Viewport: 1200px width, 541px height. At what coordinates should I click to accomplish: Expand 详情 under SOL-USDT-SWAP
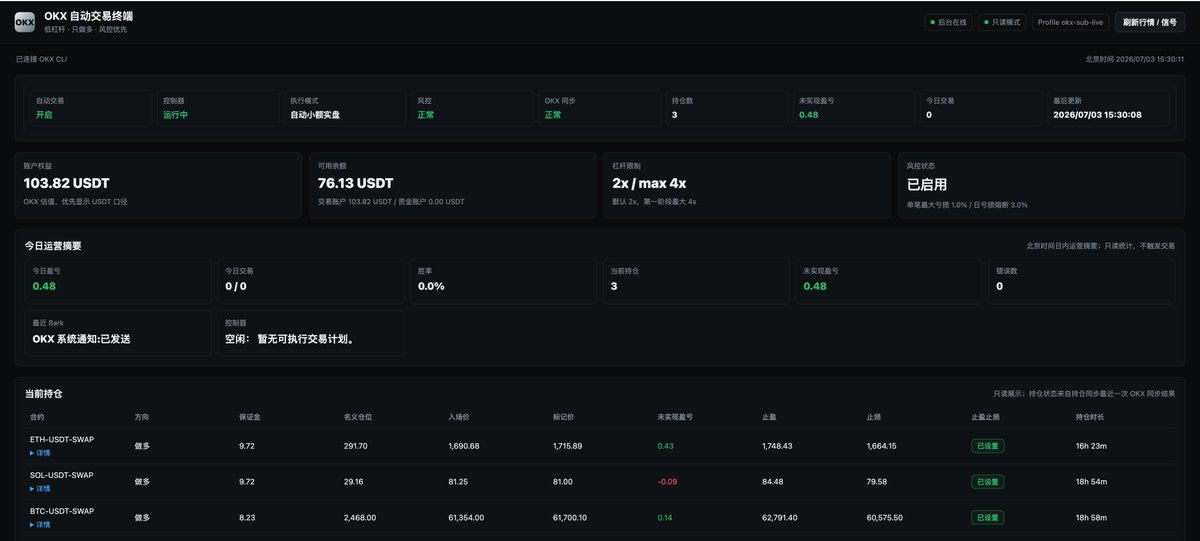pyautogui.click(x=40, y=488)
